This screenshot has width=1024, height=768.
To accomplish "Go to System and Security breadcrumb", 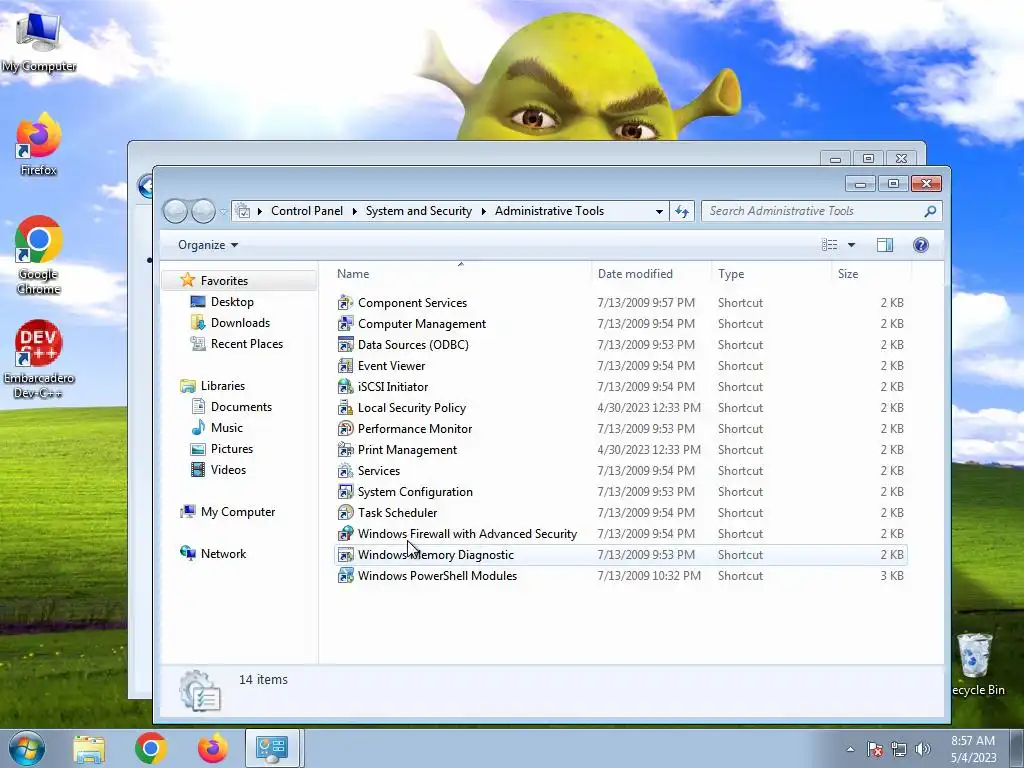I will pyautogui.click(x=419, y=211).
